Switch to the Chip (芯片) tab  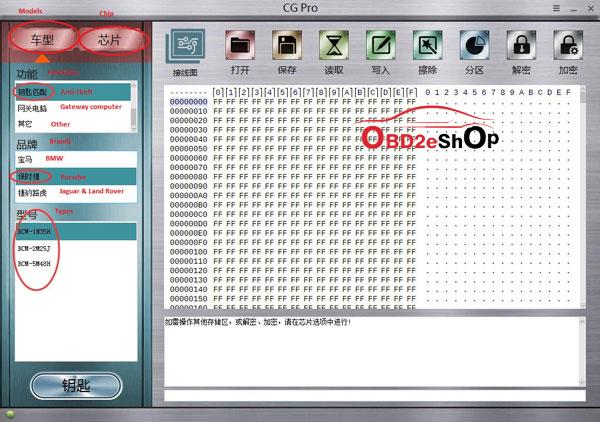click(x=109, y=39)
